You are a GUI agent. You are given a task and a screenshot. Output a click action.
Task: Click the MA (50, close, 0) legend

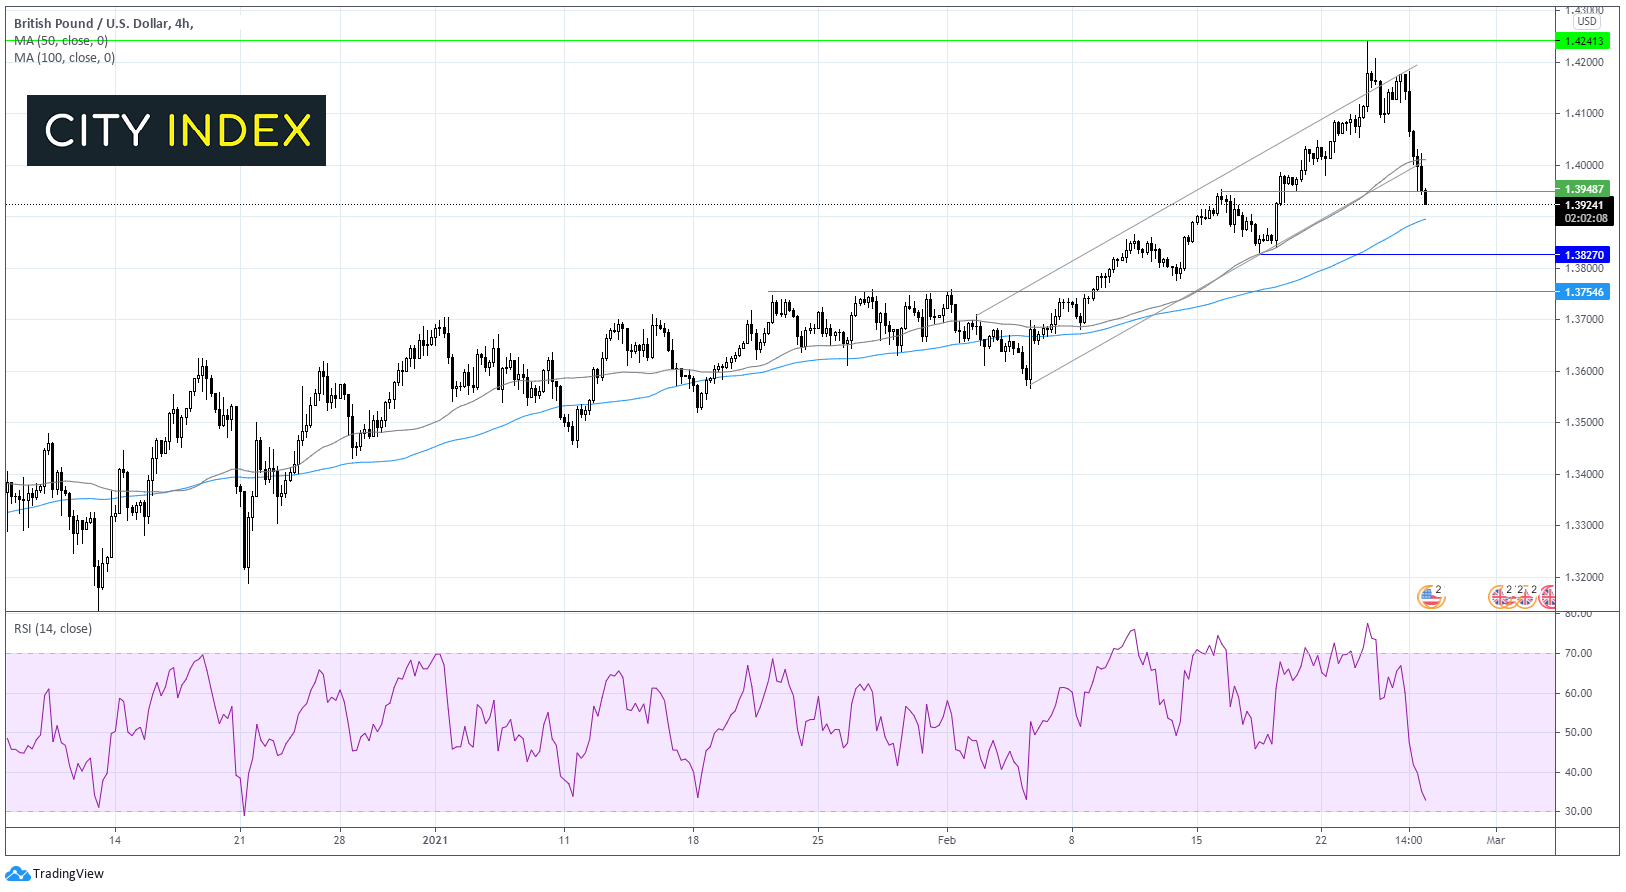coord(61,41)
